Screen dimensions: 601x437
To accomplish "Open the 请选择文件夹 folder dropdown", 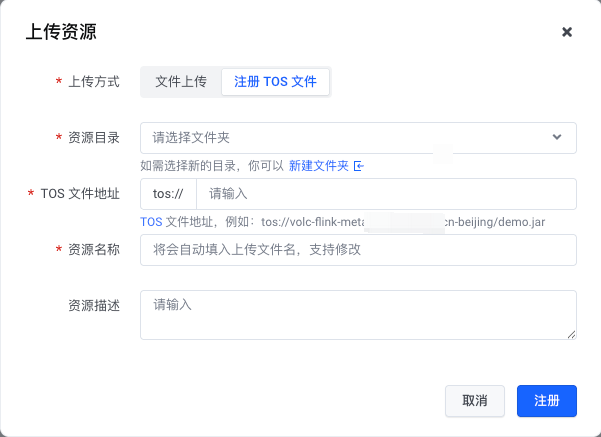I will [350, 138].
